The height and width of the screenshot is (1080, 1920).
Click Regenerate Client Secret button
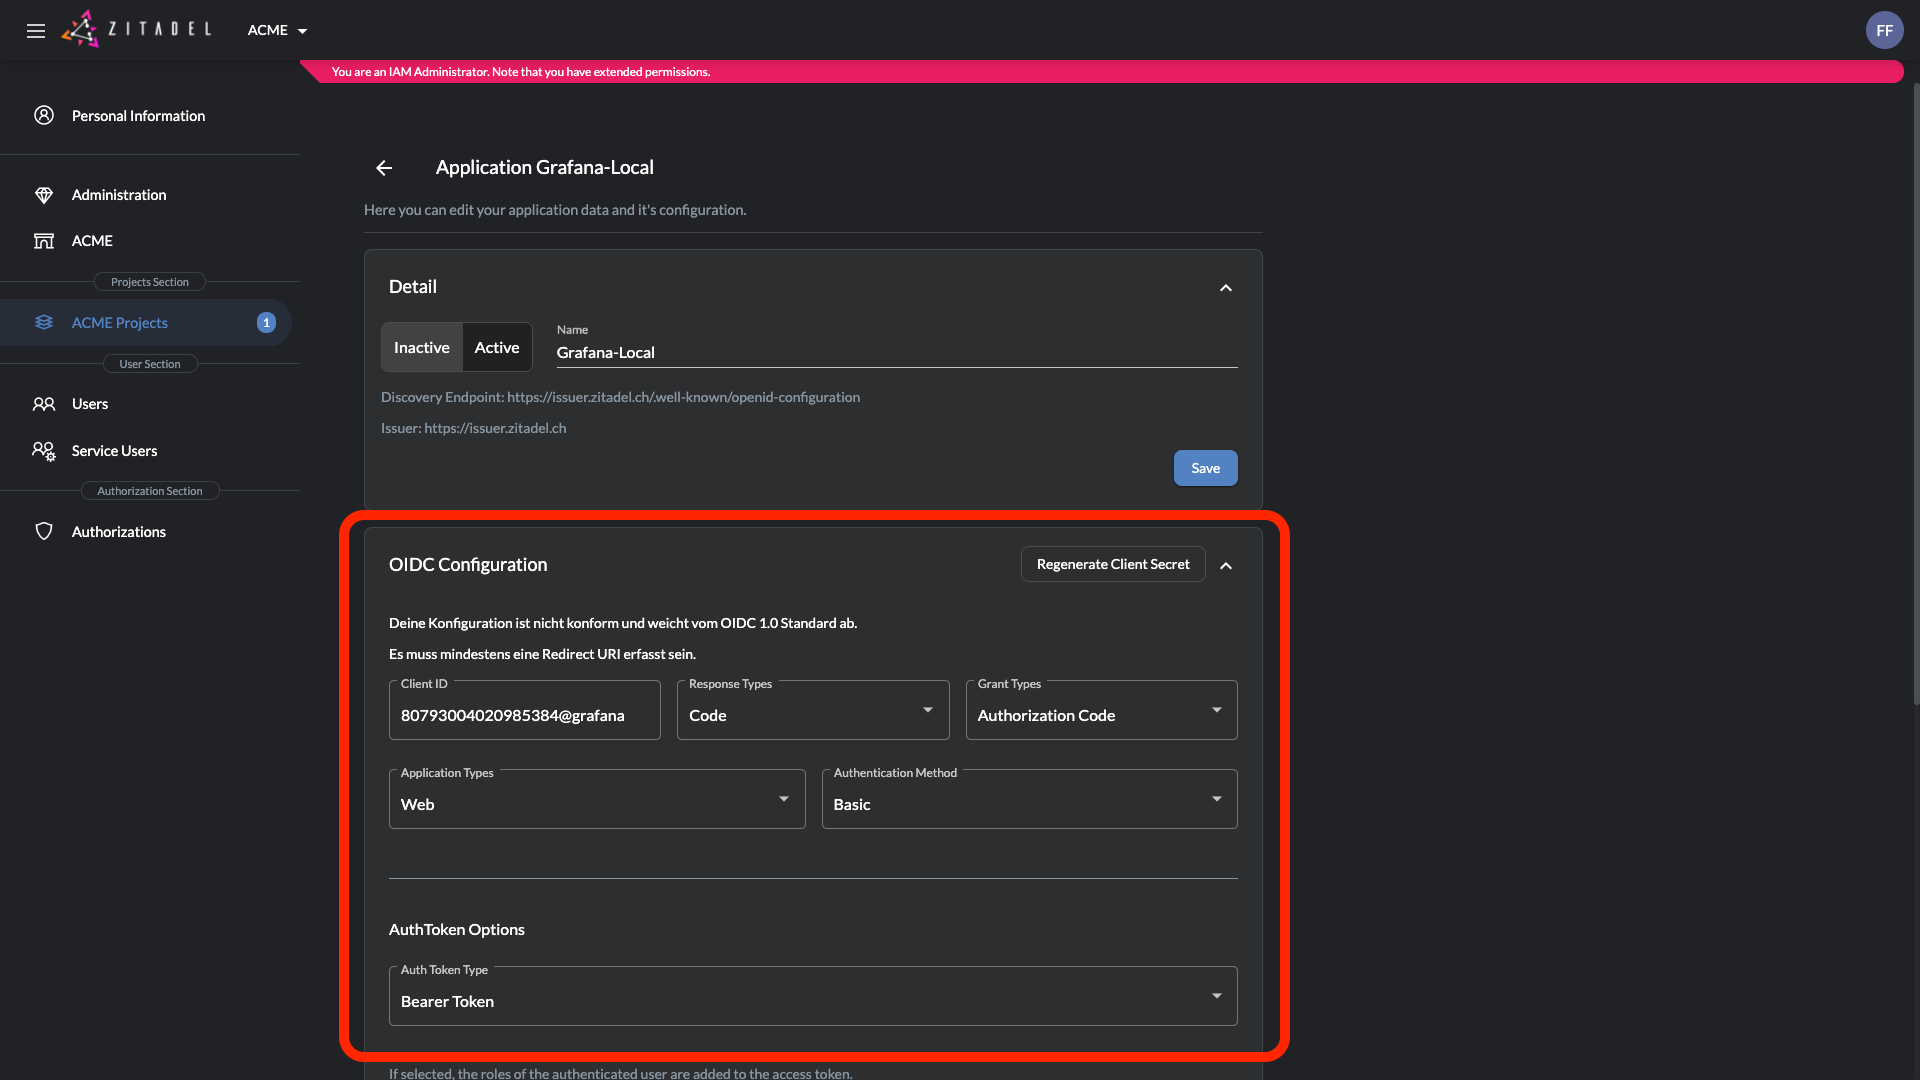click(x=1112, y=565)
